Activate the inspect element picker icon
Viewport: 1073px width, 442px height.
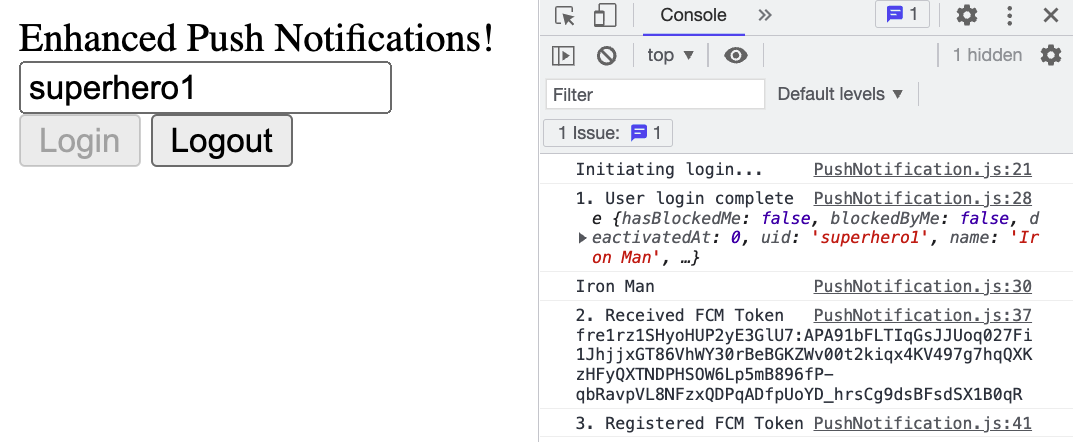(565, 16)
